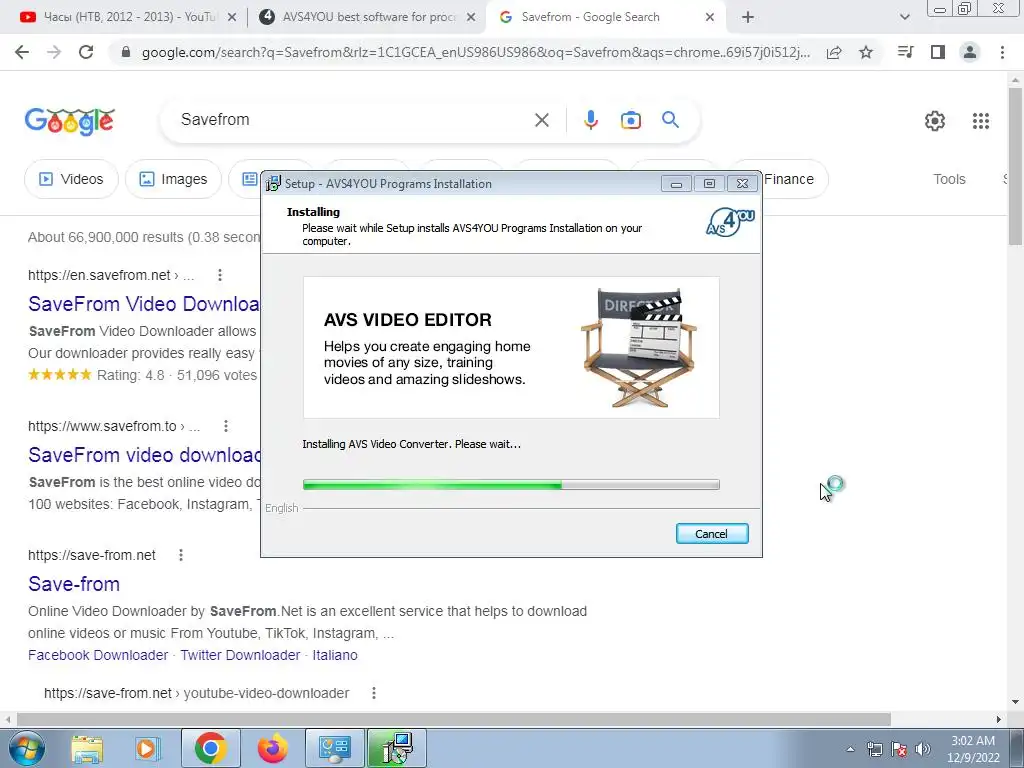Image resolution: width=1024 pixels, height=768 pixels.
Task: Open the Action Center flag icon
Action: tap(899, 749)
